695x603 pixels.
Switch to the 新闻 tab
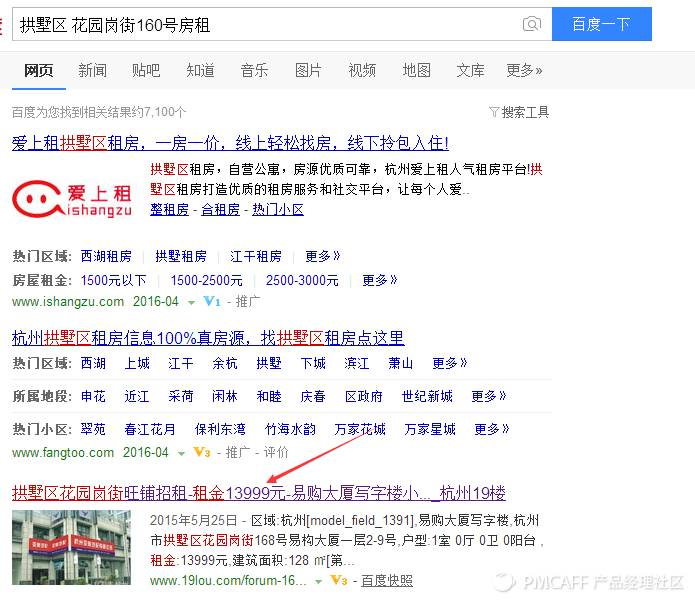point(93,70)
